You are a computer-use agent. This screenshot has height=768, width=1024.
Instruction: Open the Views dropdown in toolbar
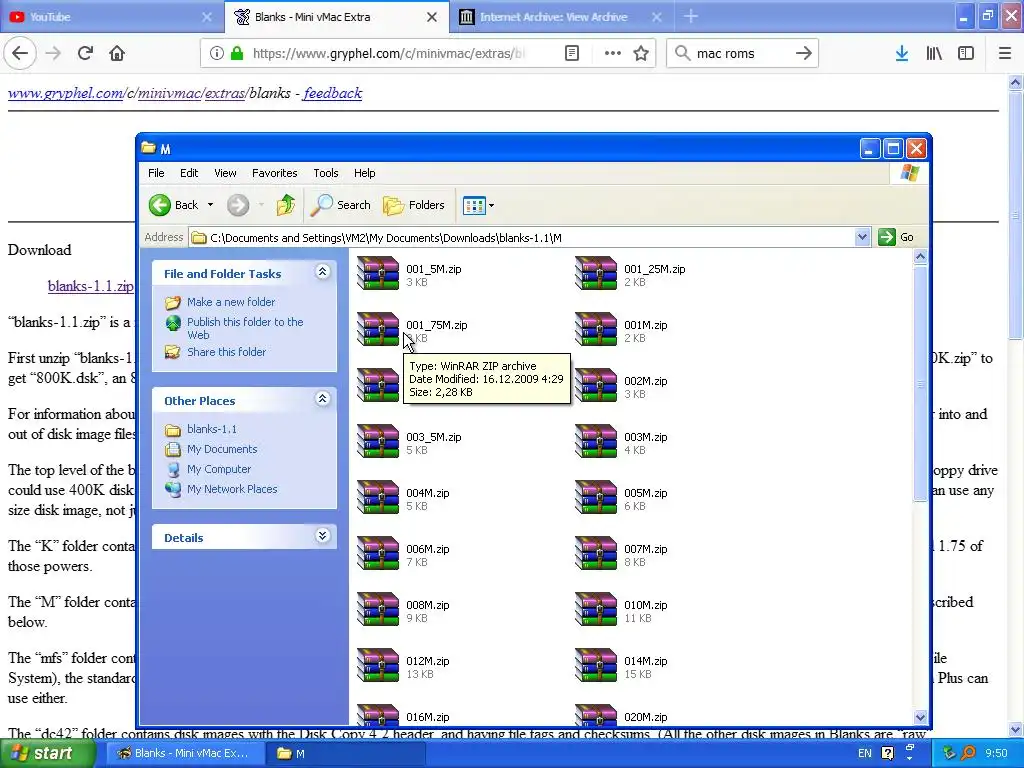coord(478,206)
